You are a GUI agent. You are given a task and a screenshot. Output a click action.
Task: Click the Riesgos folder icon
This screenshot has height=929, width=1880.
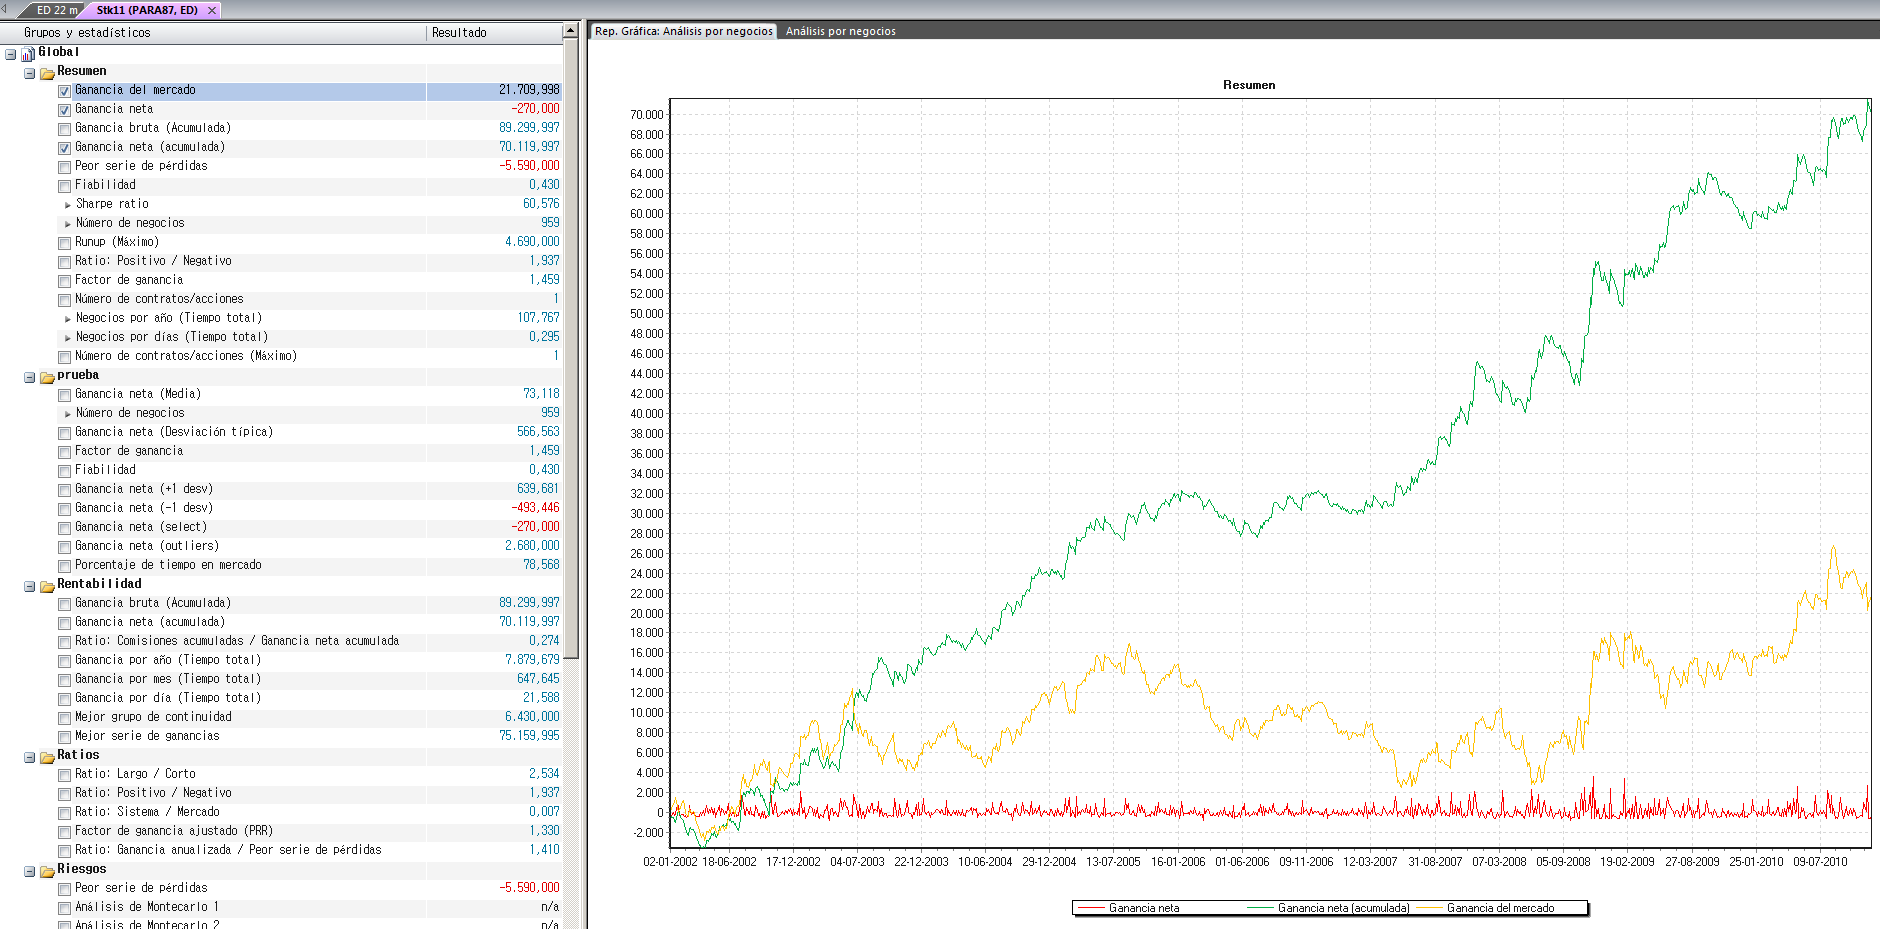click(x=47, y=871)
